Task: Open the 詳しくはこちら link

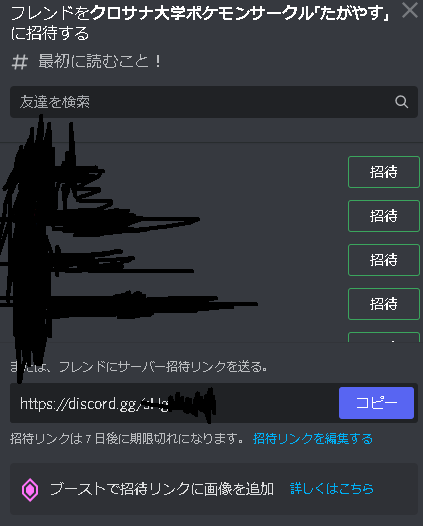Action: pyautogui.click(x=331, y=489)
